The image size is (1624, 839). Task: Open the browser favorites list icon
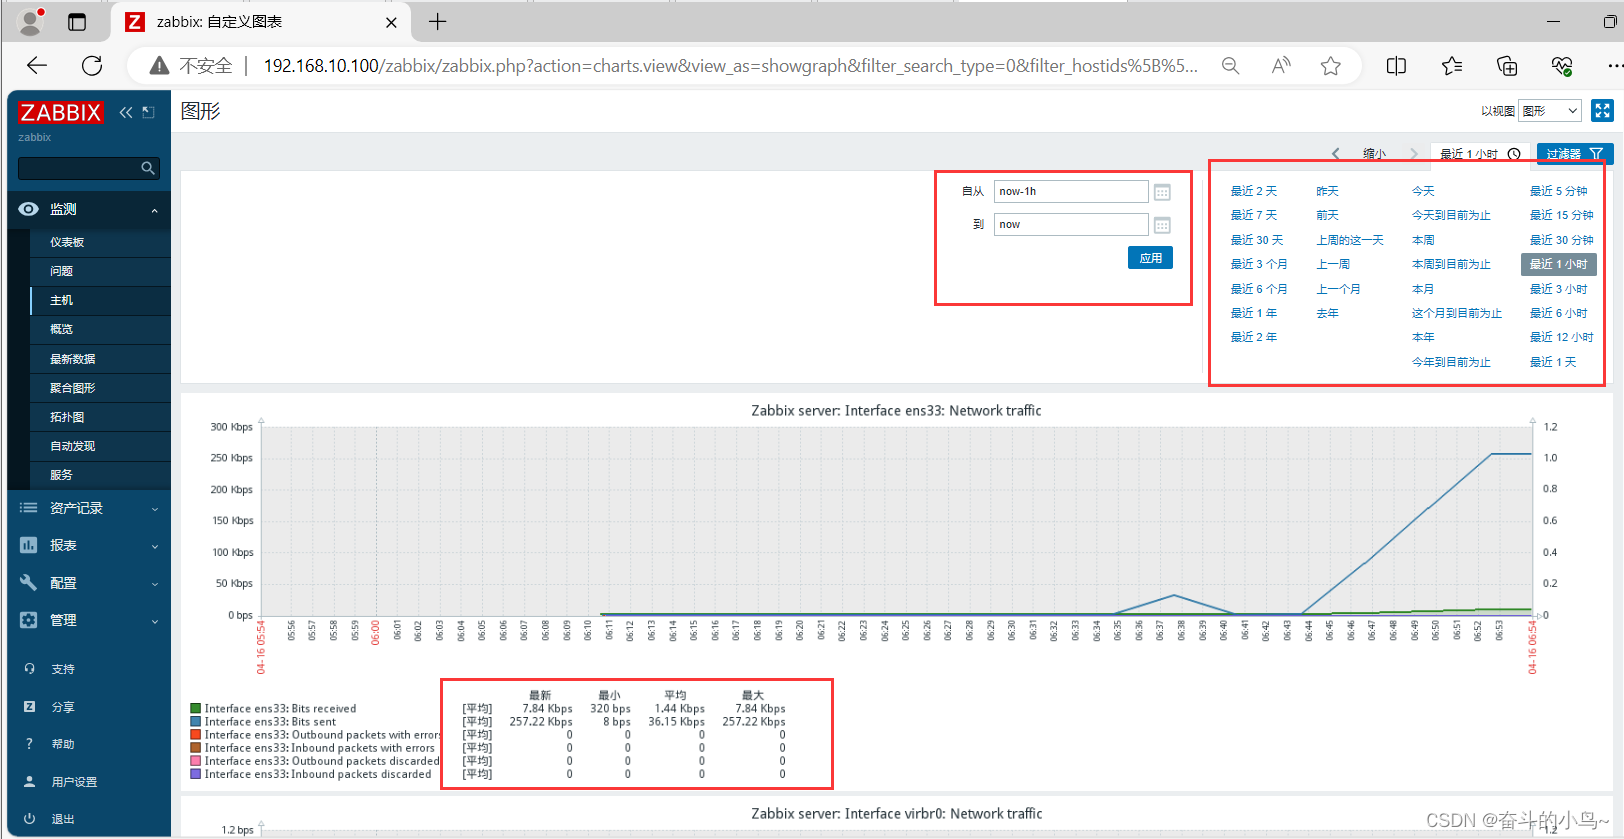coord(1452,66)
